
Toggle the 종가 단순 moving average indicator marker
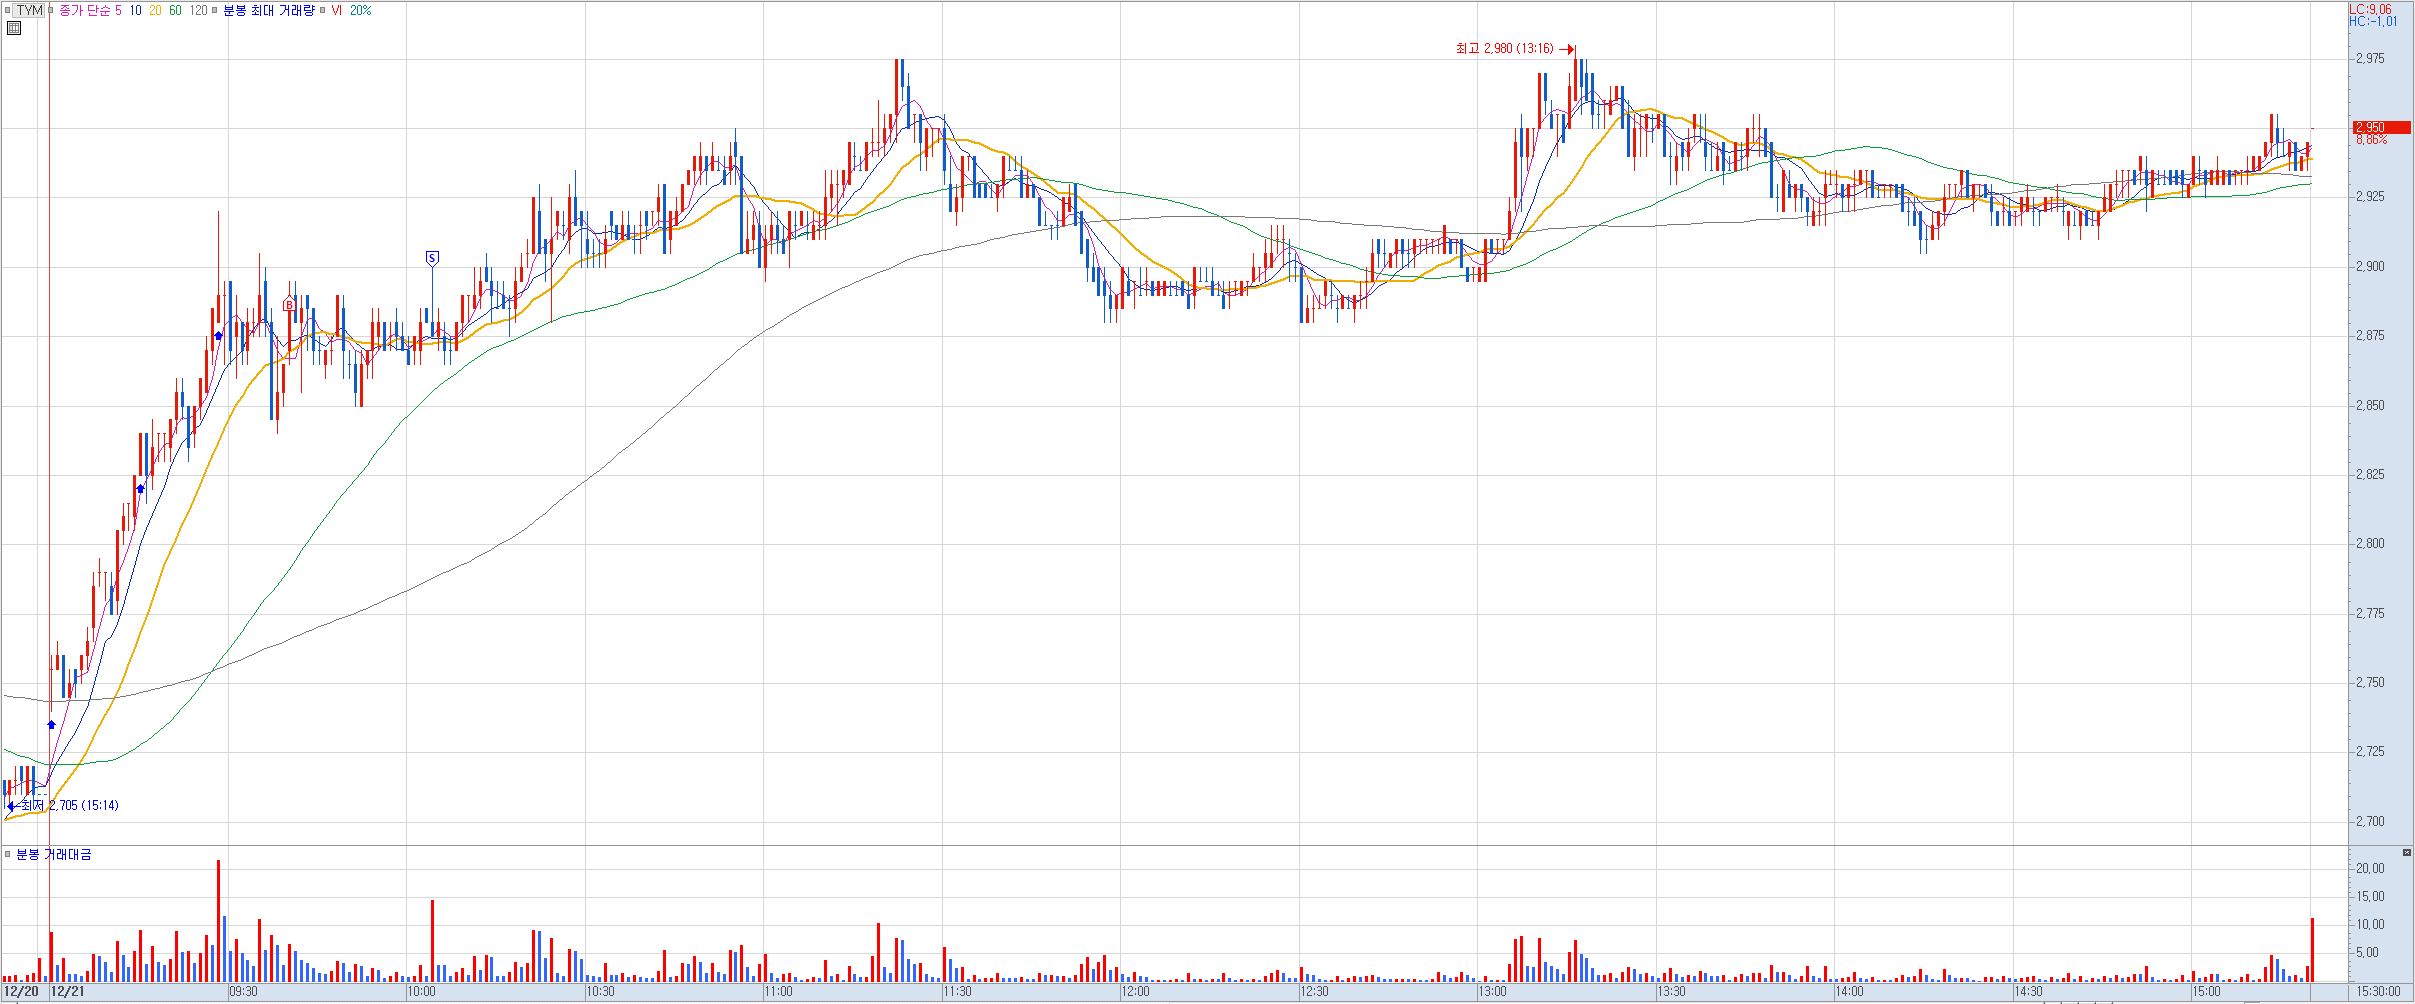click(51, 10)
